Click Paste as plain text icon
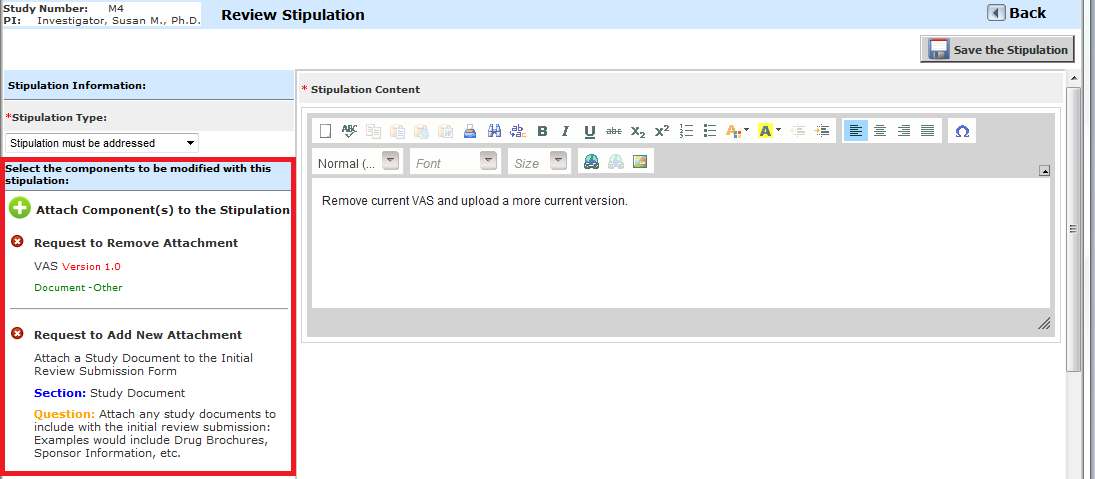The image size is (1095, 479). pyautogui.click(x=421, y=131)
